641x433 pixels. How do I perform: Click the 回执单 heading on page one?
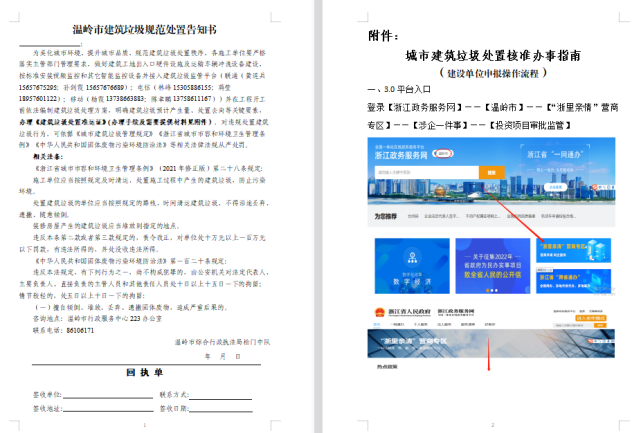(x=147, y=373)
